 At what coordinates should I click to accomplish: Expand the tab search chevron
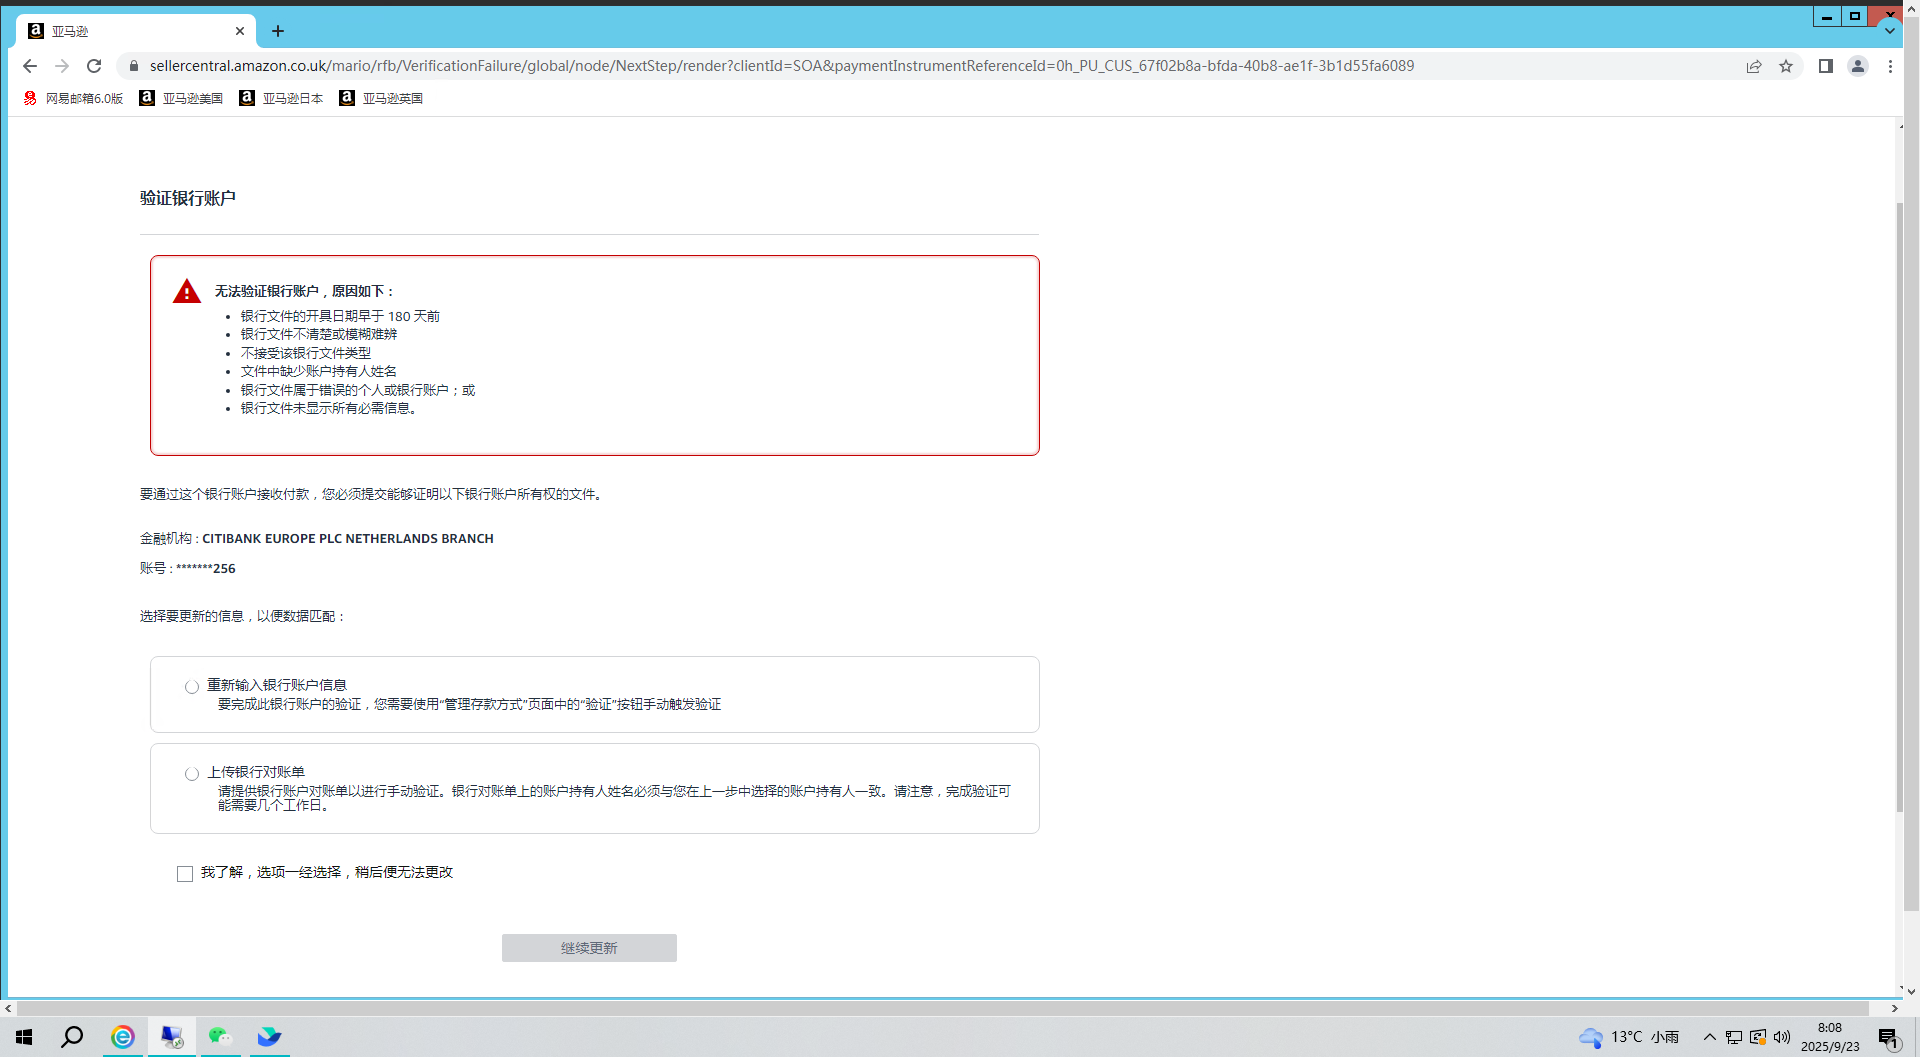tap(1889, 31)
